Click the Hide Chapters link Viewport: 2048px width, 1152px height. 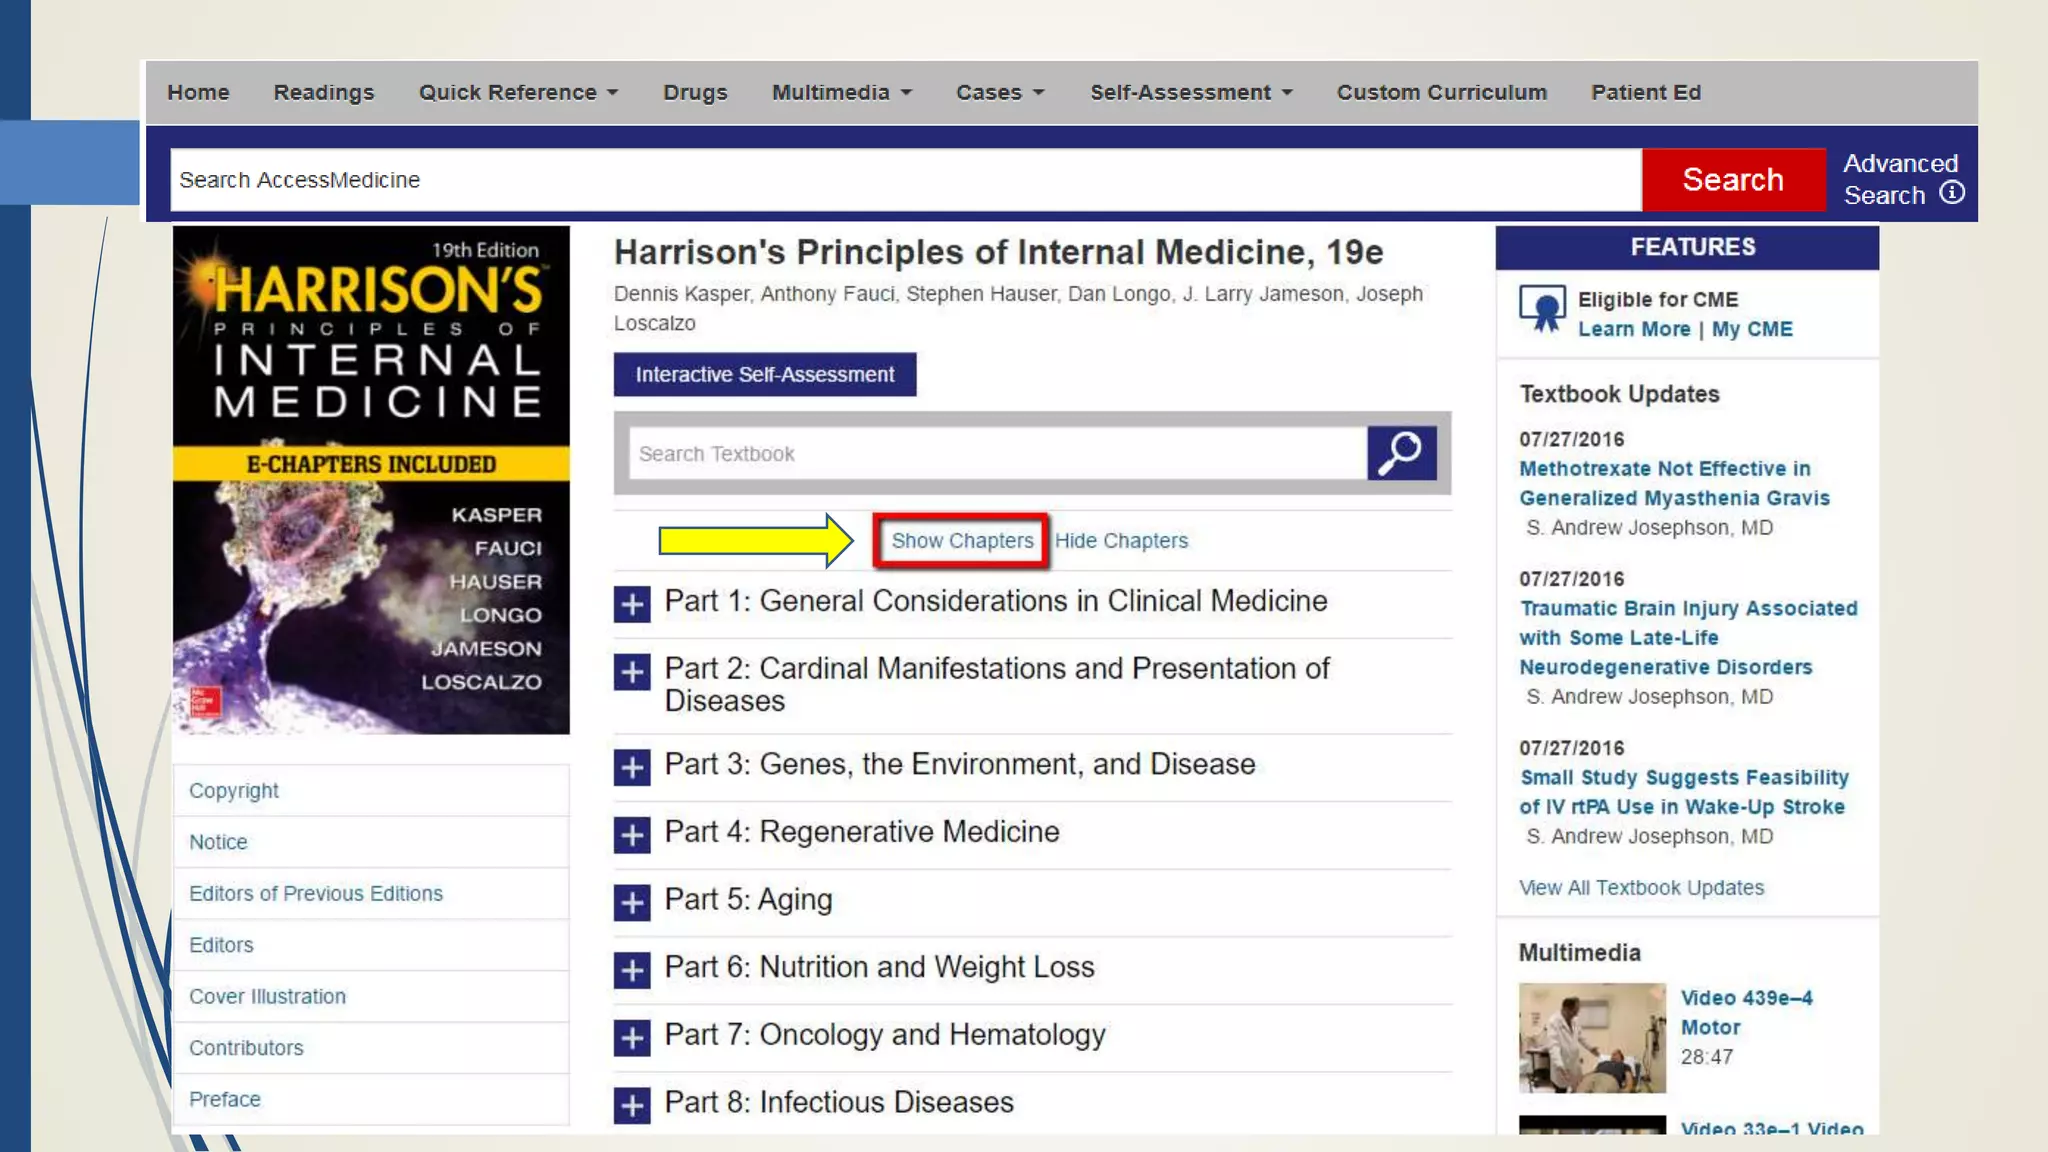[x=1121, y=541]
